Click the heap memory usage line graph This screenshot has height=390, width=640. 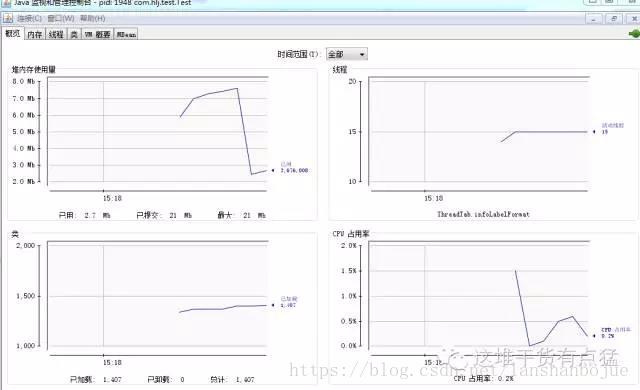point(222,131)
